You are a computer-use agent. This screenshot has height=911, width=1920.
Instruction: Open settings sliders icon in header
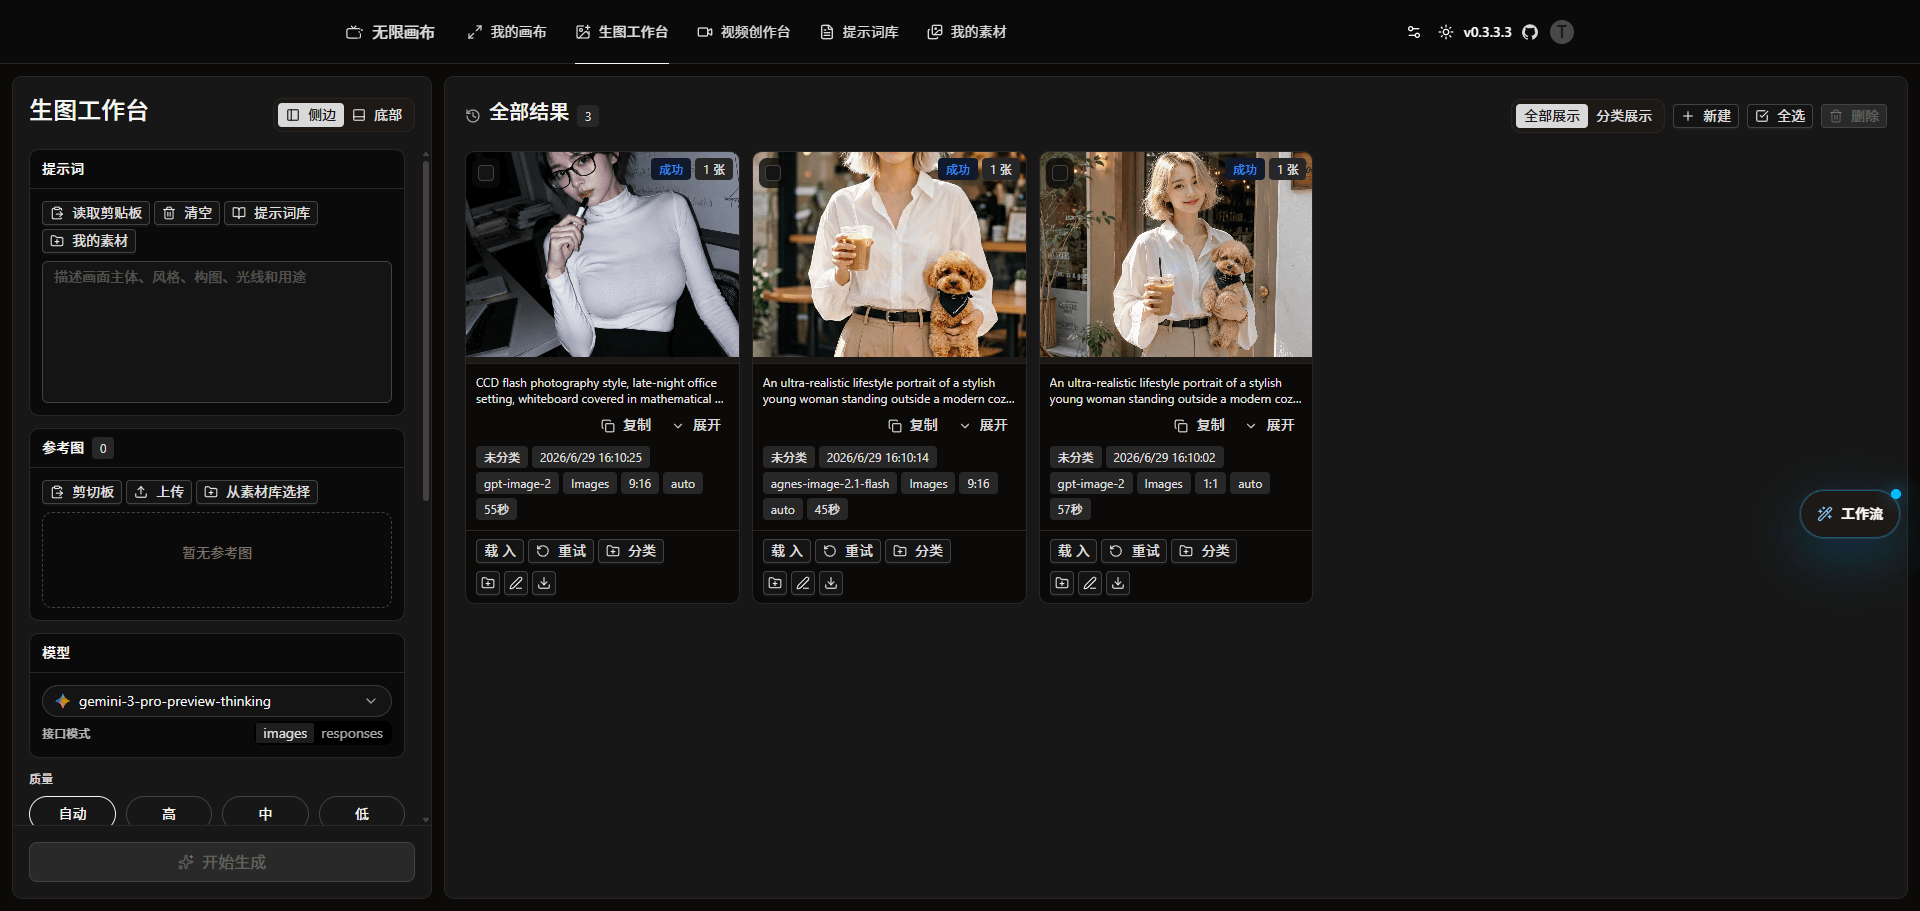click(1413, 32)
